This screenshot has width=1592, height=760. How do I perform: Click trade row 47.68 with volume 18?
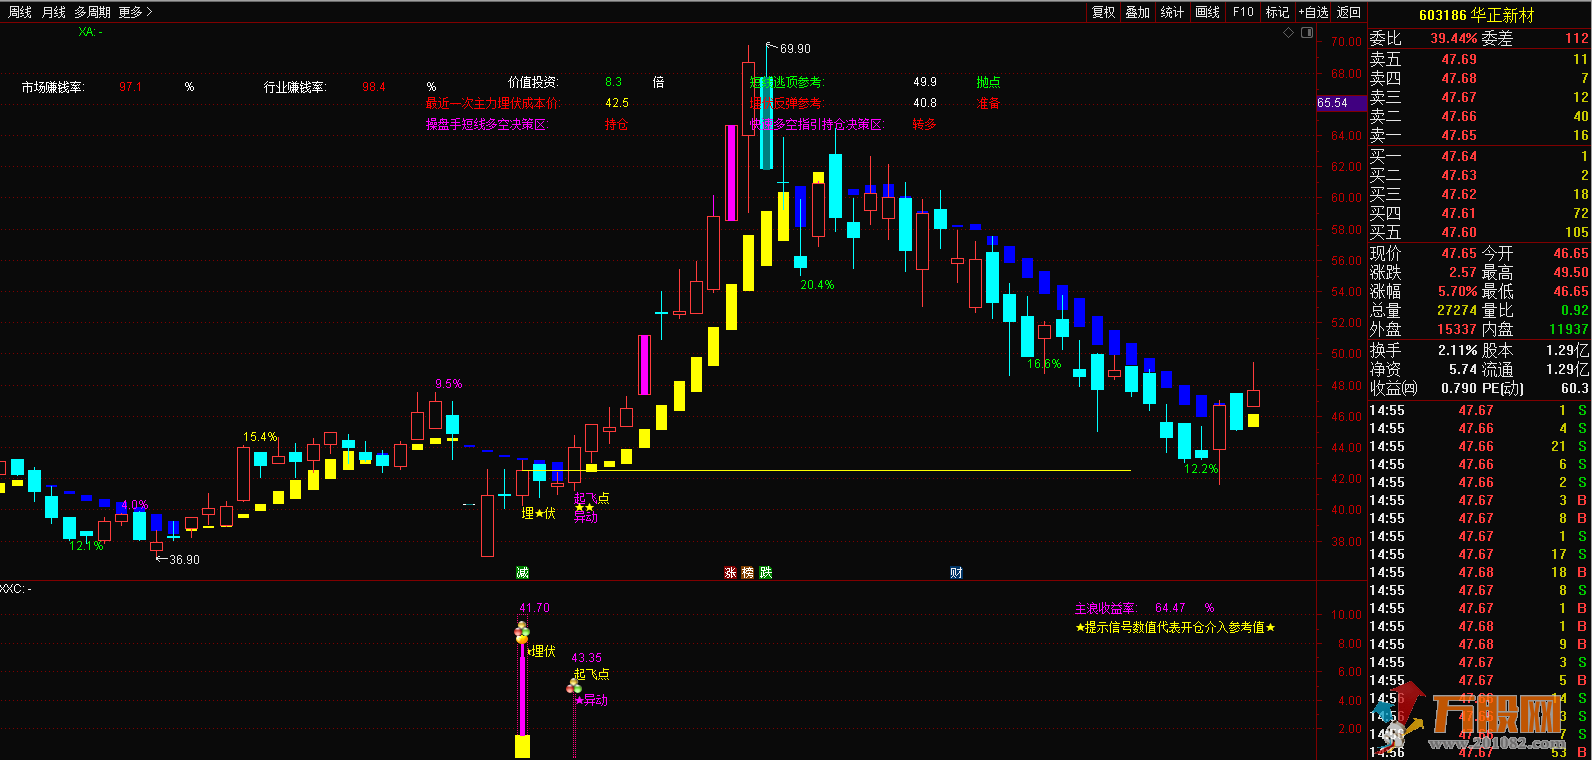coord(1479,572)
